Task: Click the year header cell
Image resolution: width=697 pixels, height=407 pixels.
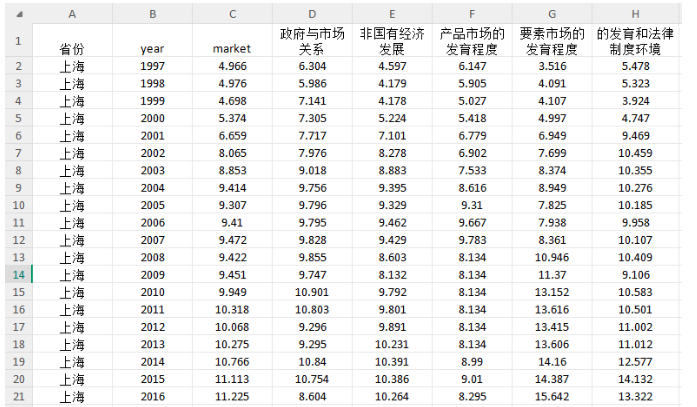Action: pyautogui.click(x=152, y=41)
